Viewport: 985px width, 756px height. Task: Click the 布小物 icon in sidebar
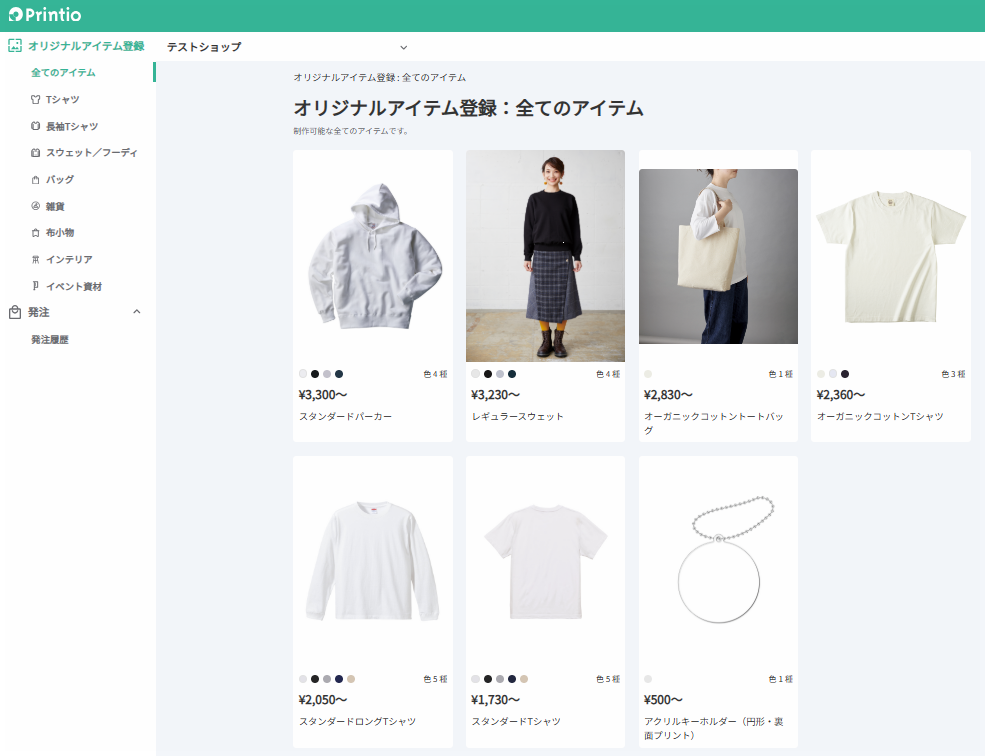[x=36, y=233]
